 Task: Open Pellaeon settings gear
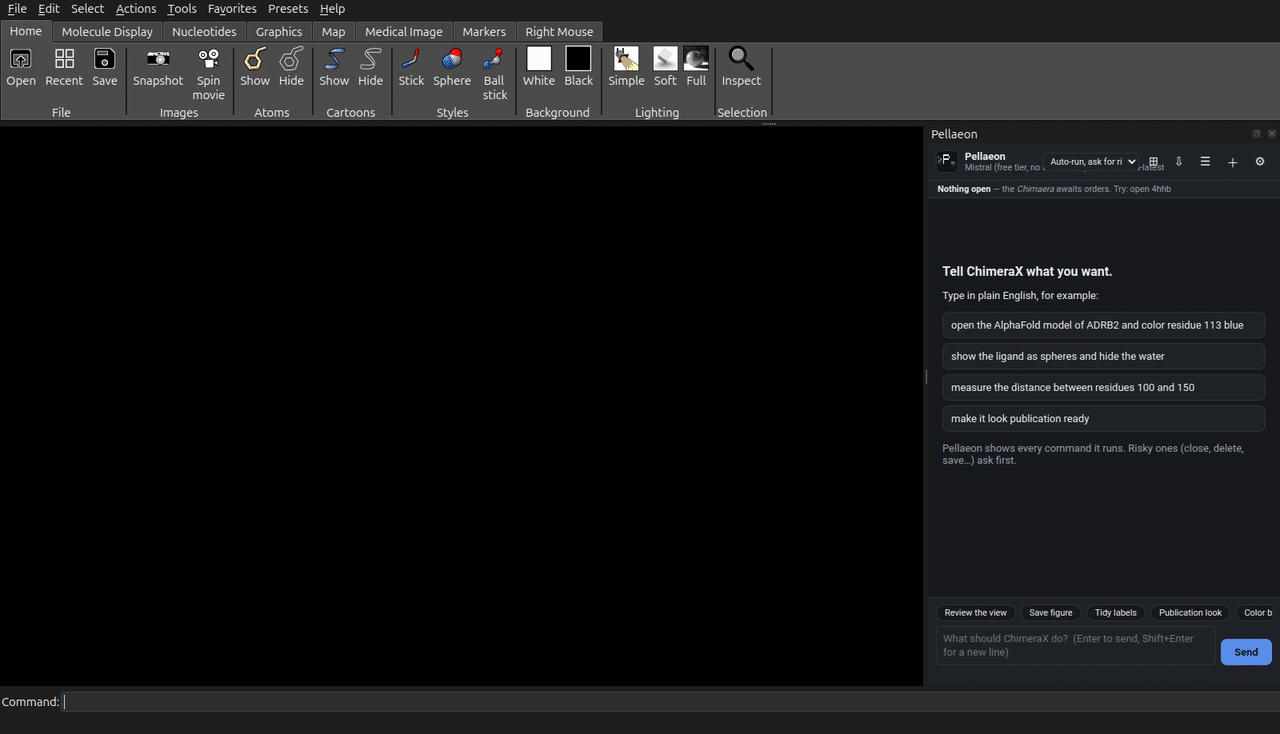click(1260, 162)
